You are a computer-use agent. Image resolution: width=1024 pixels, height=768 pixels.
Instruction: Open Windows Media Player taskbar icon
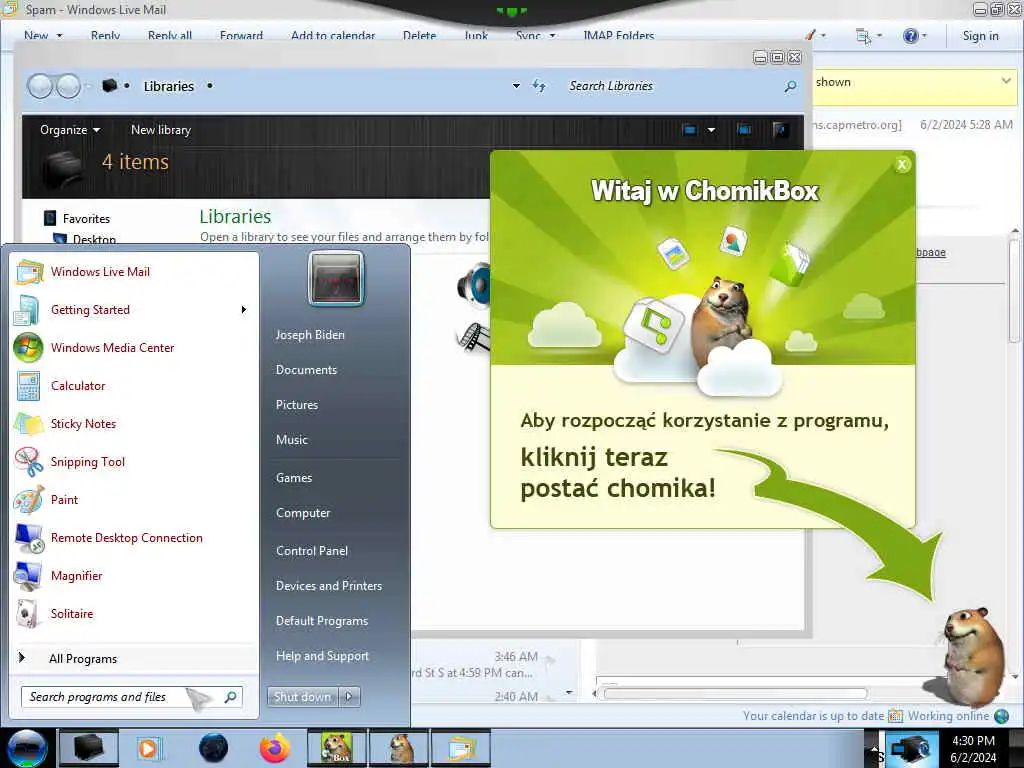149,748
